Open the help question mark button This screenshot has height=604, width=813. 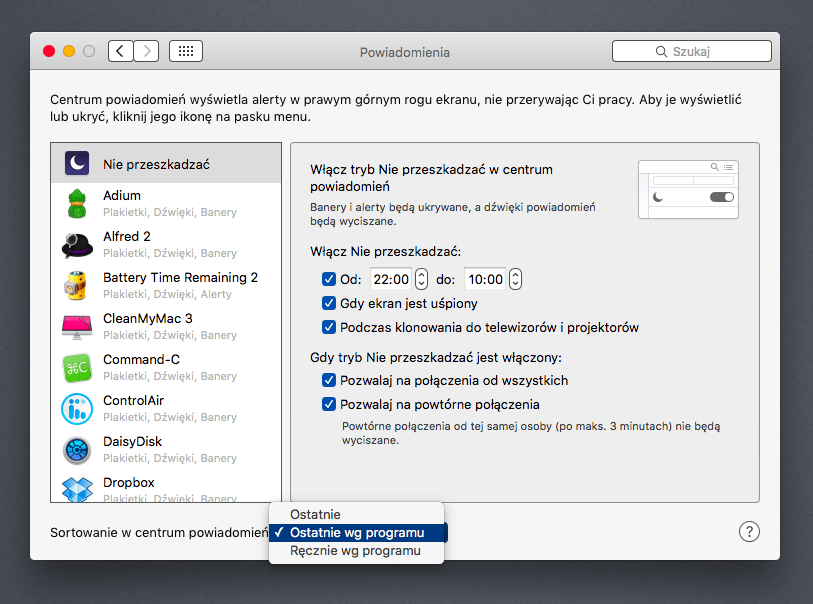(x=750, y=531)
